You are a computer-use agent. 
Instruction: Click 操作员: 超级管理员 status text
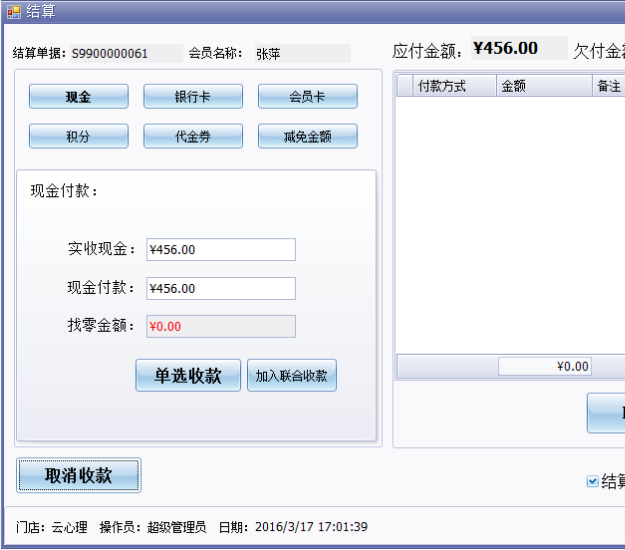point(153,527)
